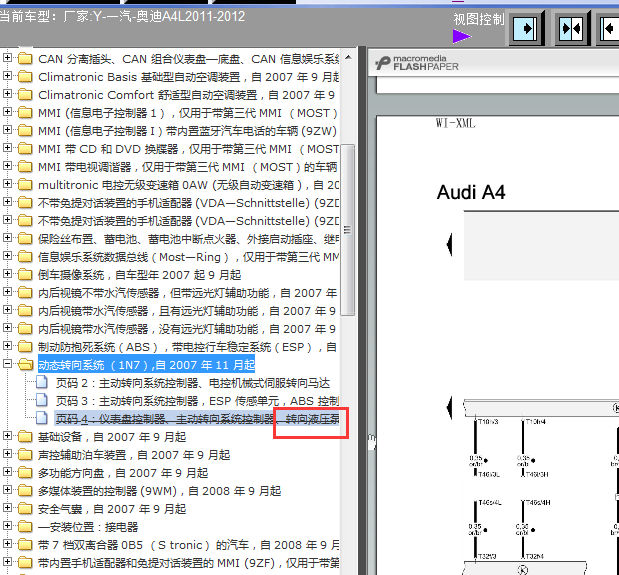Image resolution: width=619 pixels, height=575 pixels.
Task: Click folder icon of 安全气囊 row
Action: [25, 508]
